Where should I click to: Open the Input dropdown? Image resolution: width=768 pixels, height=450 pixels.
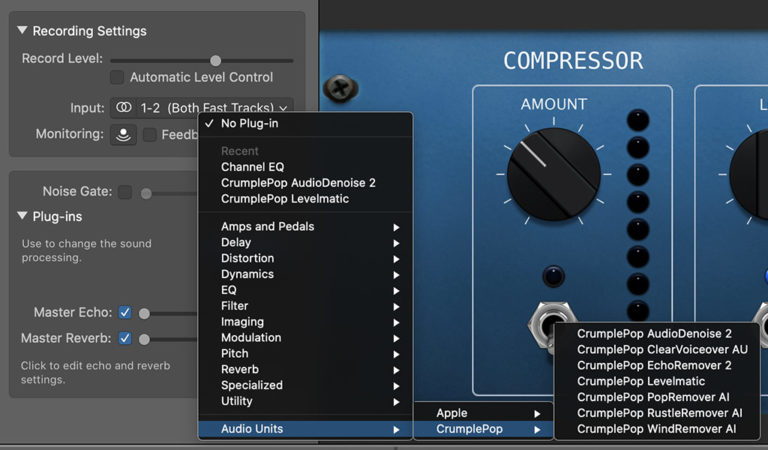202,108
